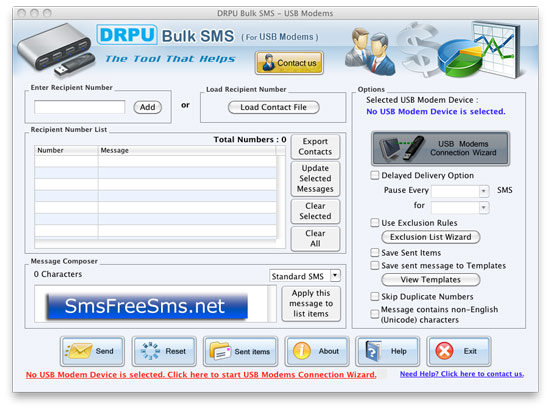The image size is (550, 410).
Task: Click the recipient list vertical scrollbar
Action: [x=281, y=197]
